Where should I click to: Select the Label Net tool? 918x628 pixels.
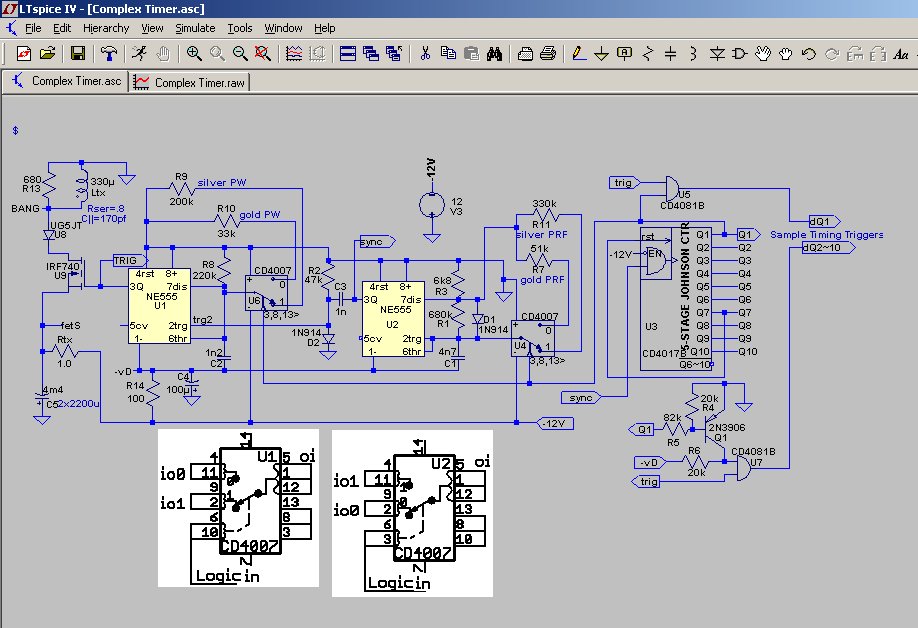click(x=625, y=54)
